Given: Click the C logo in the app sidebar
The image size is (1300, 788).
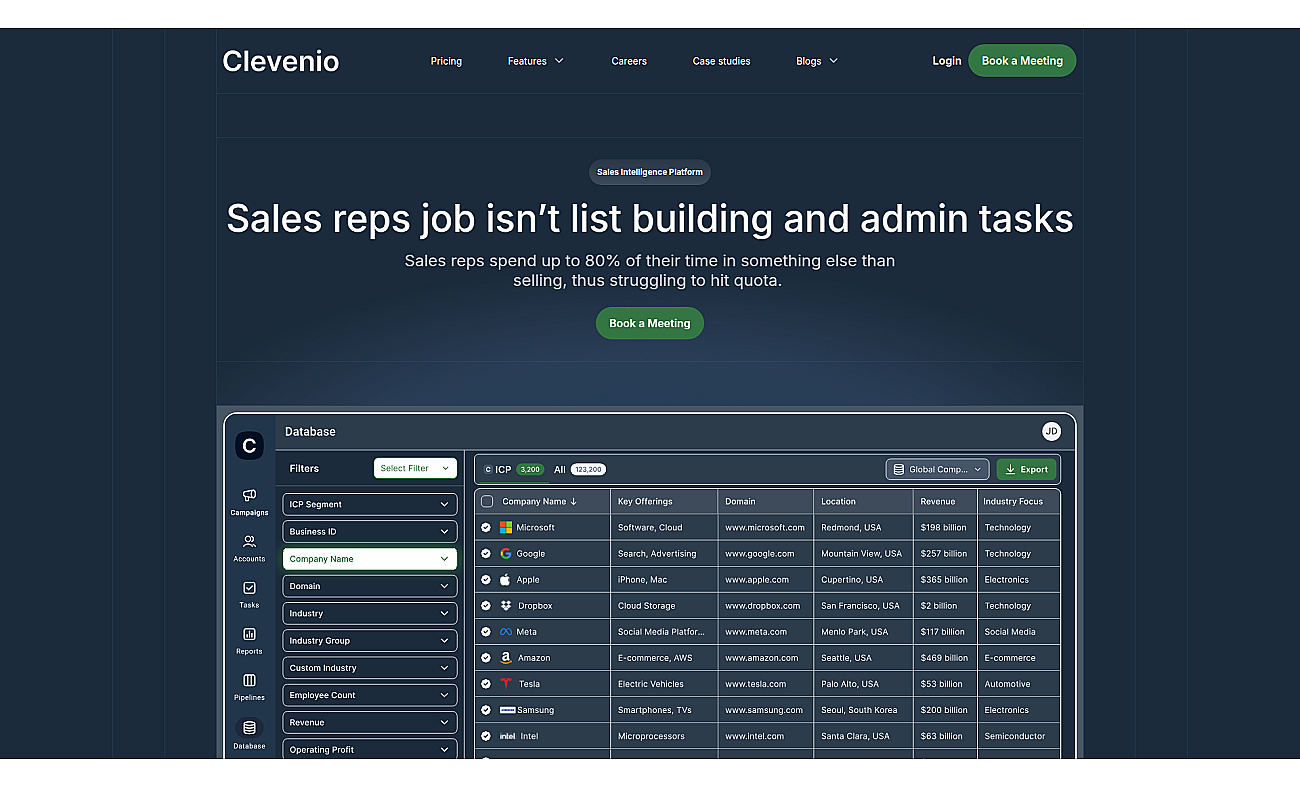Looking at the screenshot, I should pos(249,445).
